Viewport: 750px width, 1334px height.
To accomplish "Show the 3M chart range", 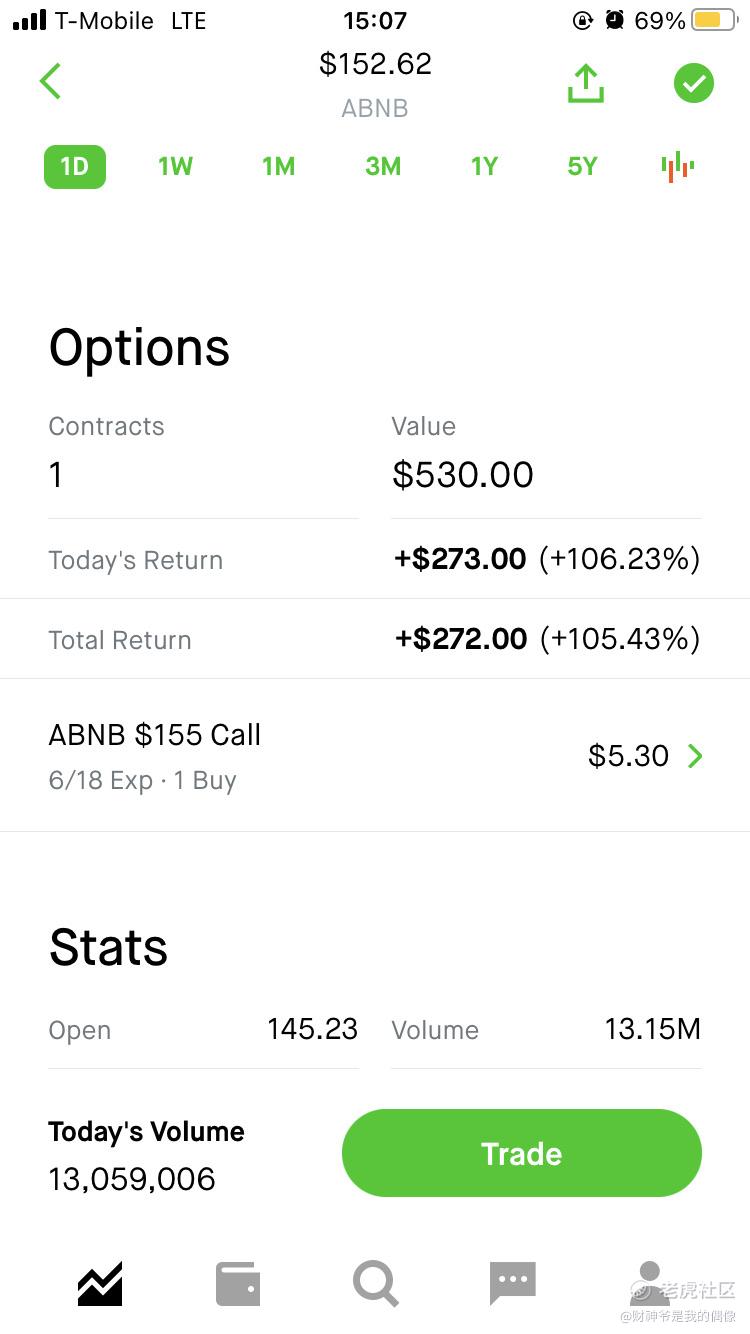I will [383, 167].
